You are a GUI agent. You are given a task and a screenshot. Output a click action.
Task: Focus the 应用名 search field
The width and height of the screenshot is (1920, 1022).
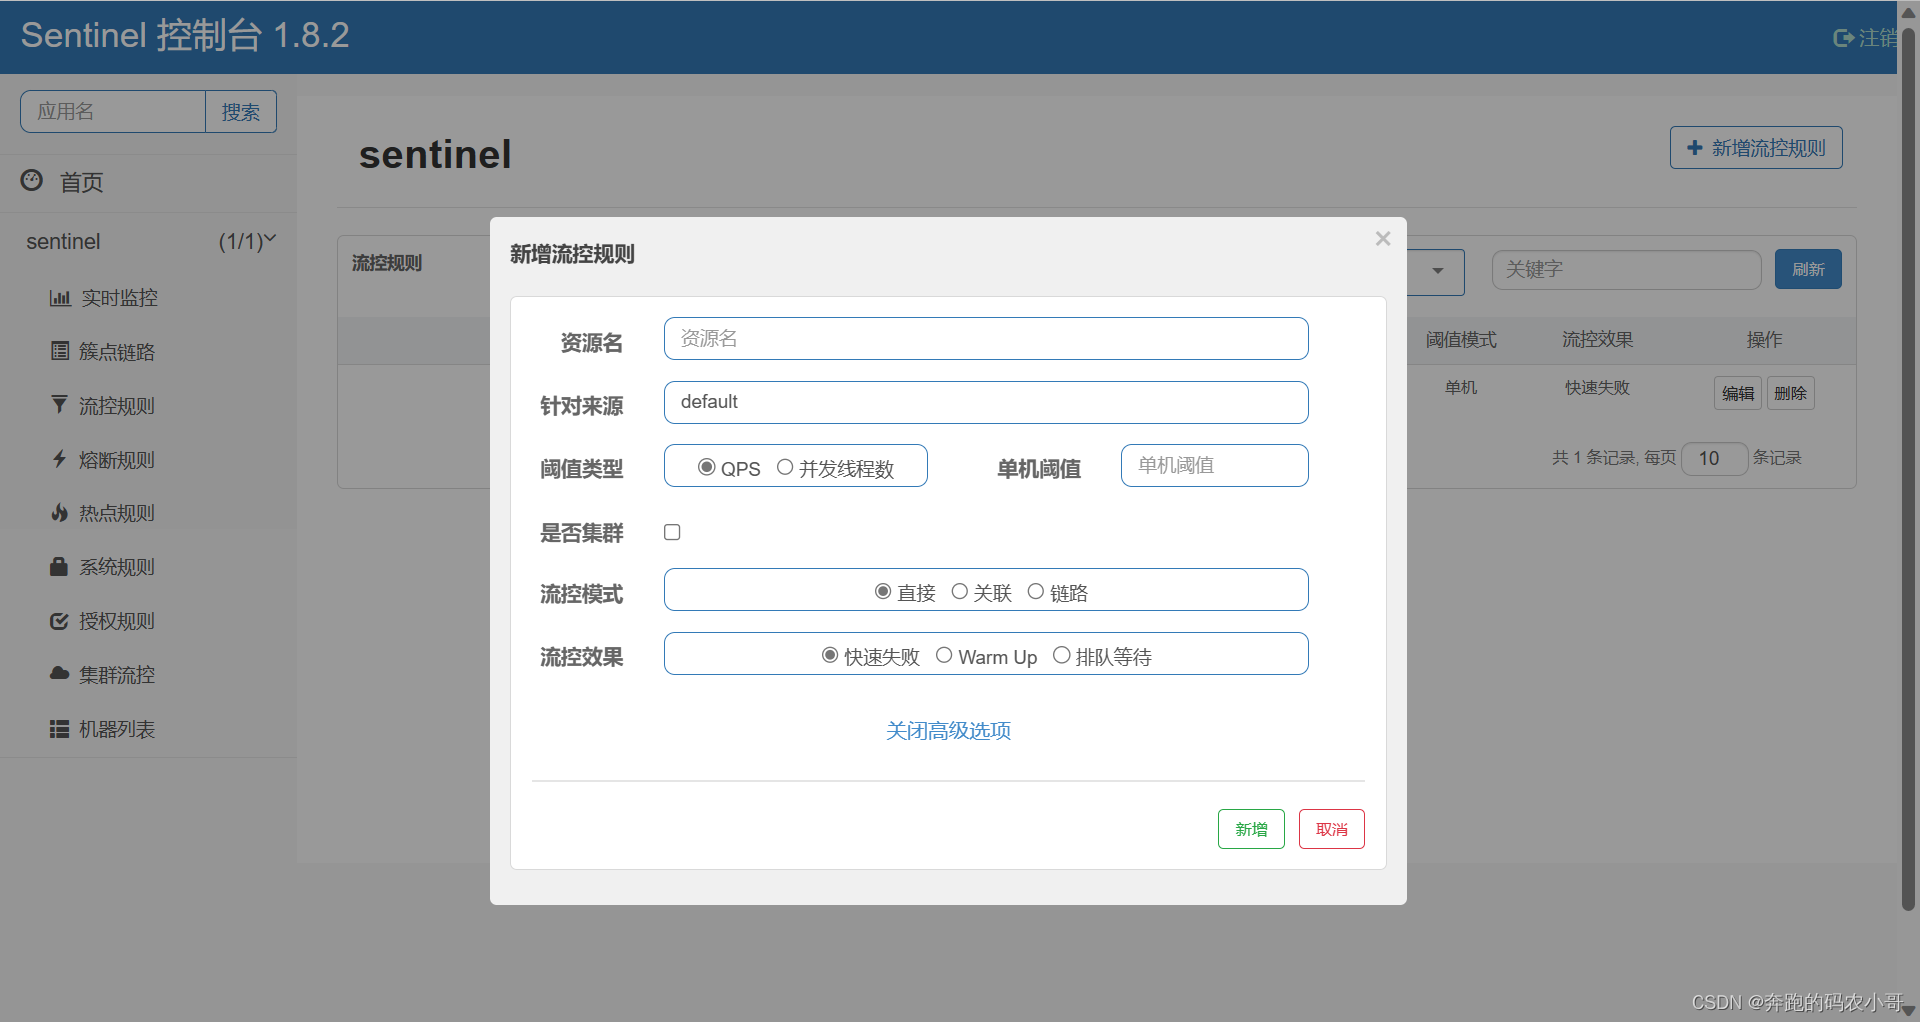pos(113,112)
